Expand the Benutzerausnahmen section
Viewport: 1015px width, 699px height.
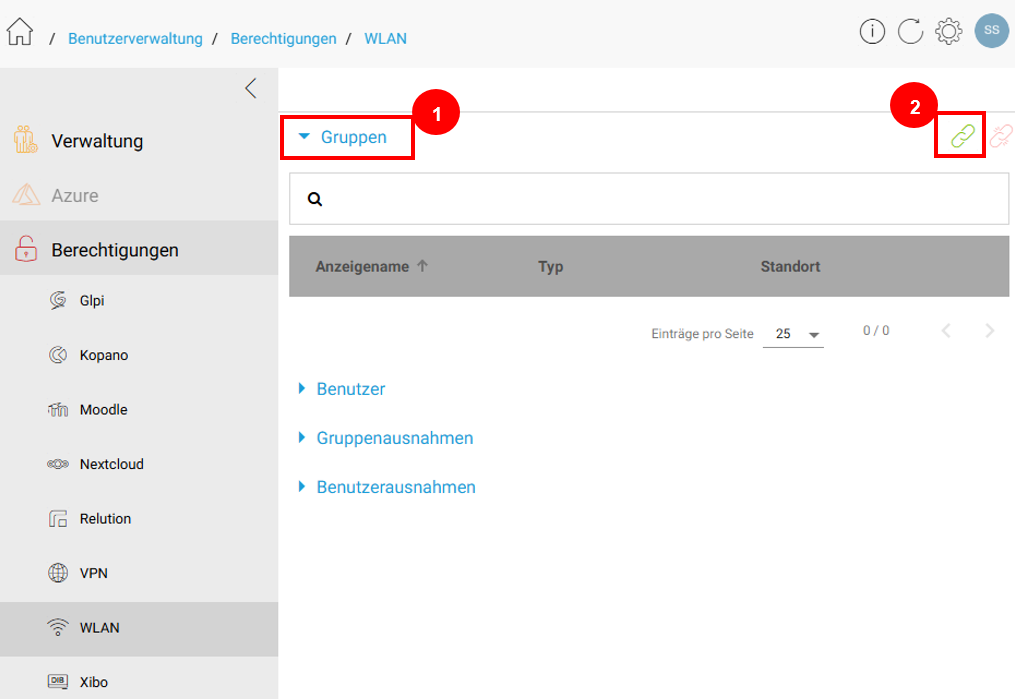tap(395, 487)
